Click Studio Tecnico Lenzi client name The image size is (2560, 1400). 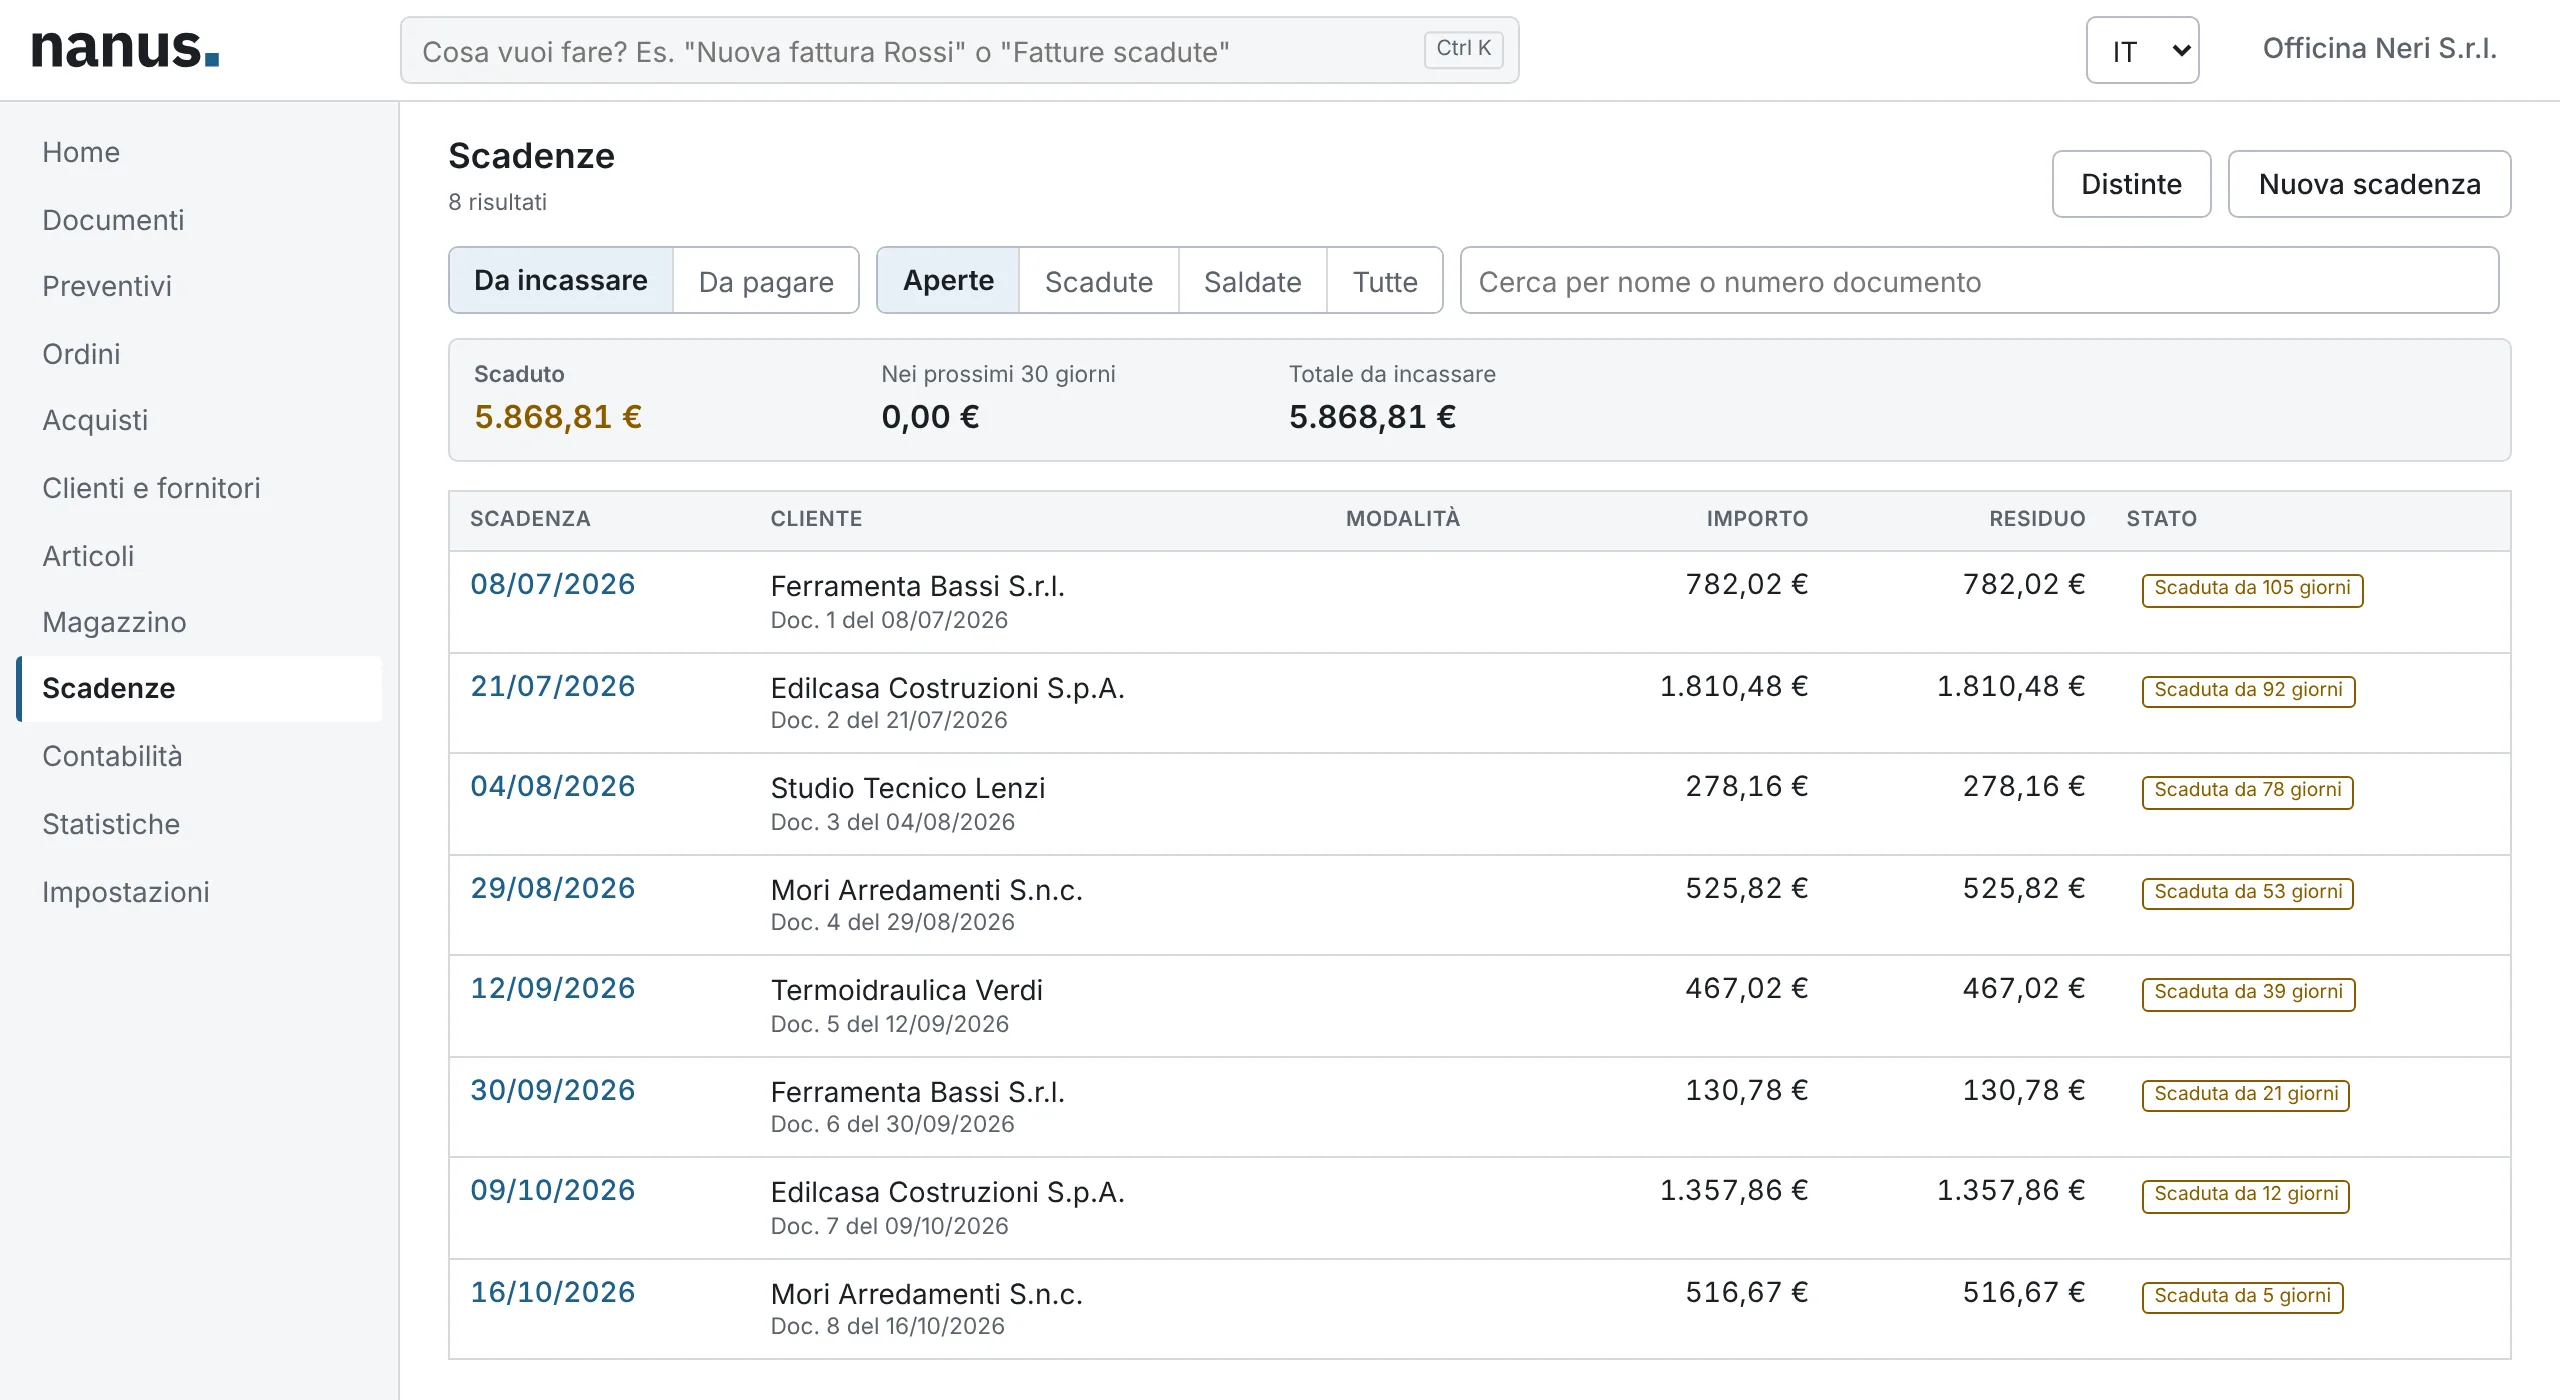908,788
